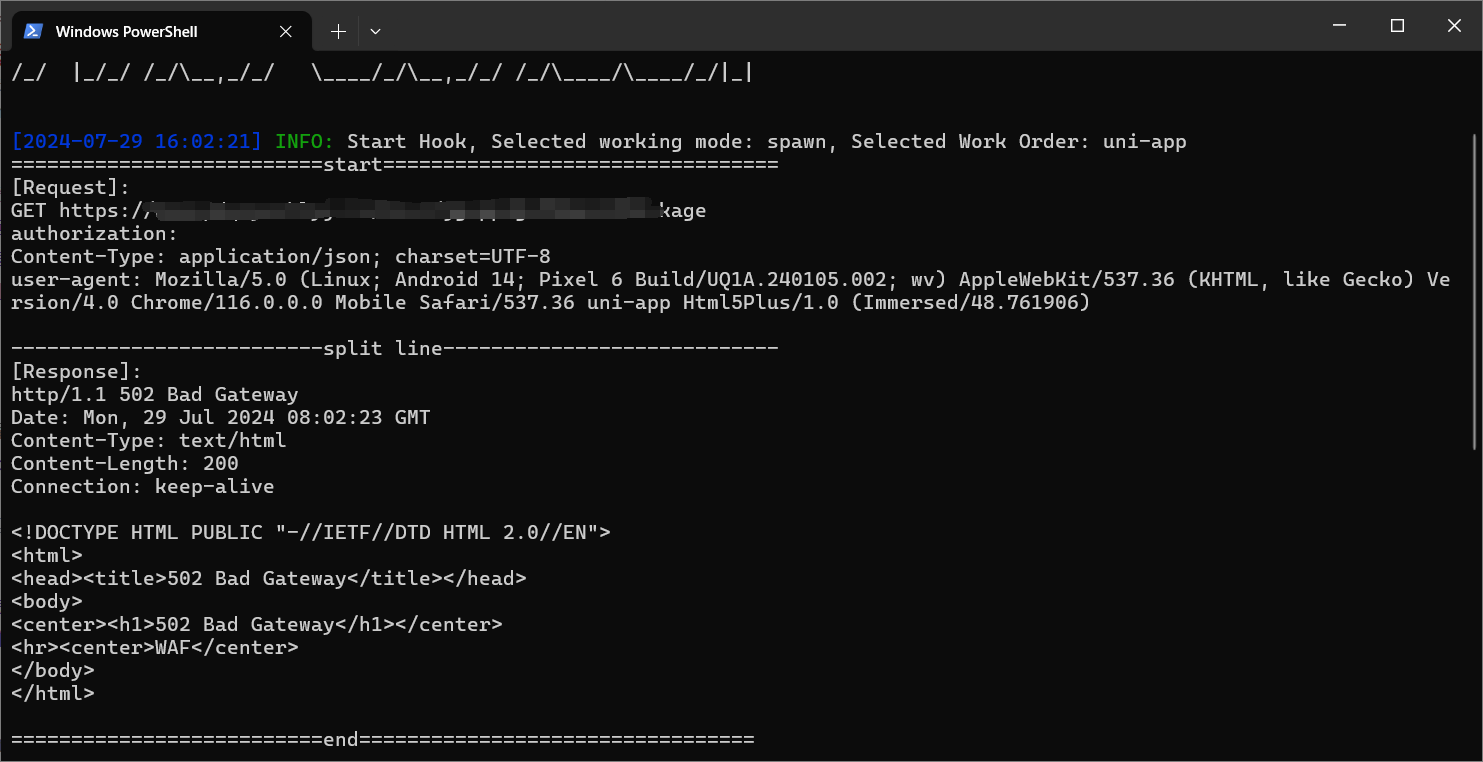
Task: Close the terminal window
Action: pos(1454,26)
